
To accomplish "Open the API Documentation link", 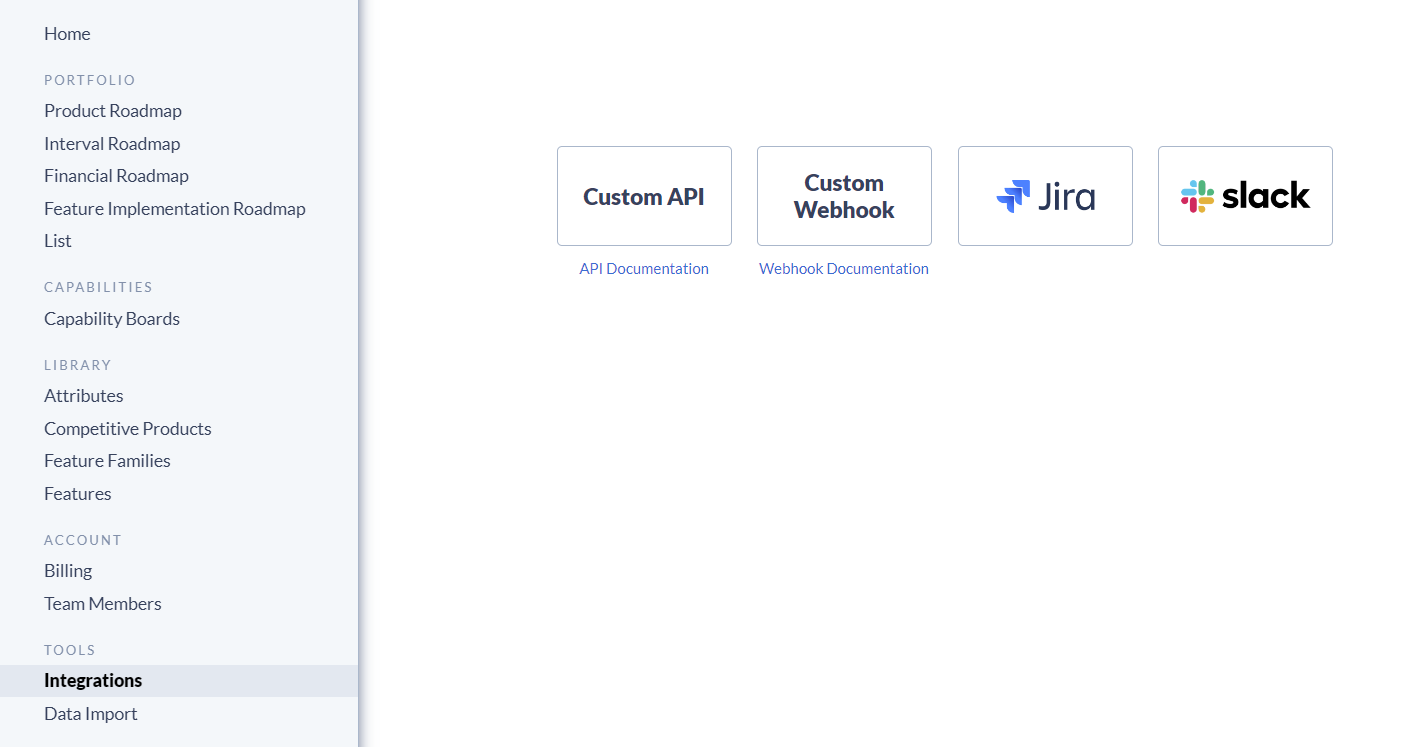I will [x=644, y=269].
